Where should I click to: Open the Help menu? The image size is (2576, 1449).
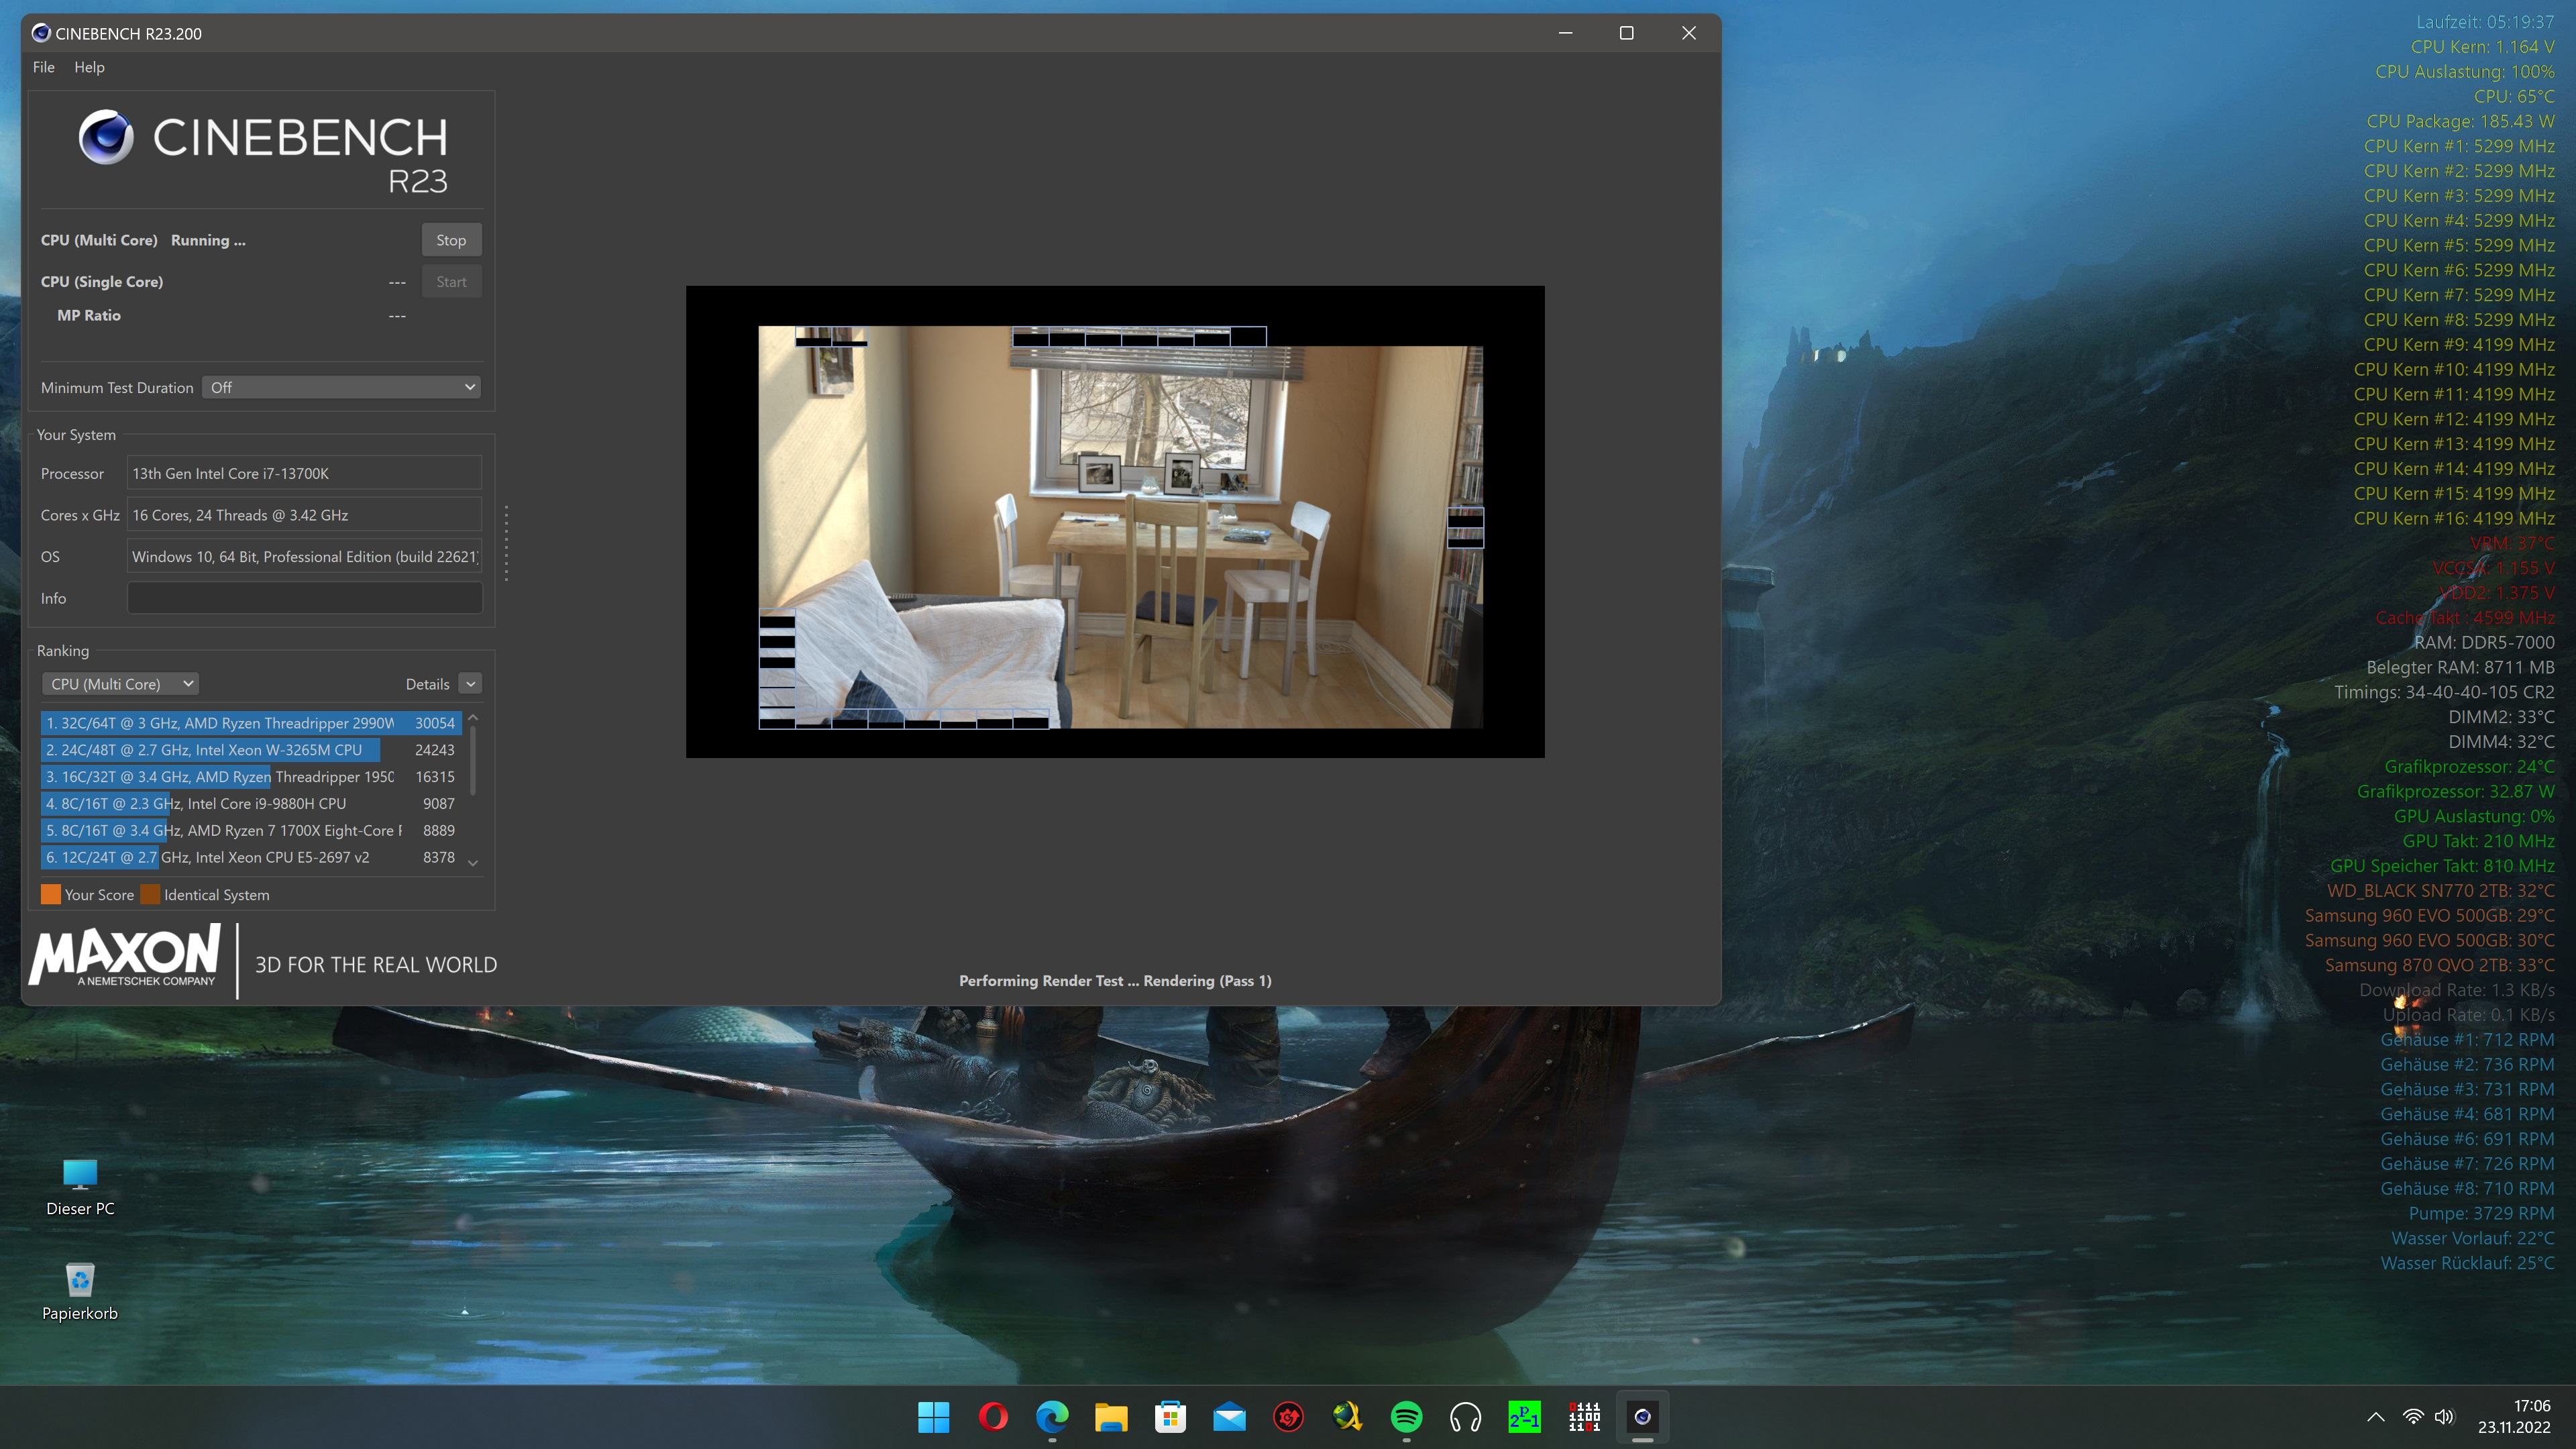click(x=89, y=67)
